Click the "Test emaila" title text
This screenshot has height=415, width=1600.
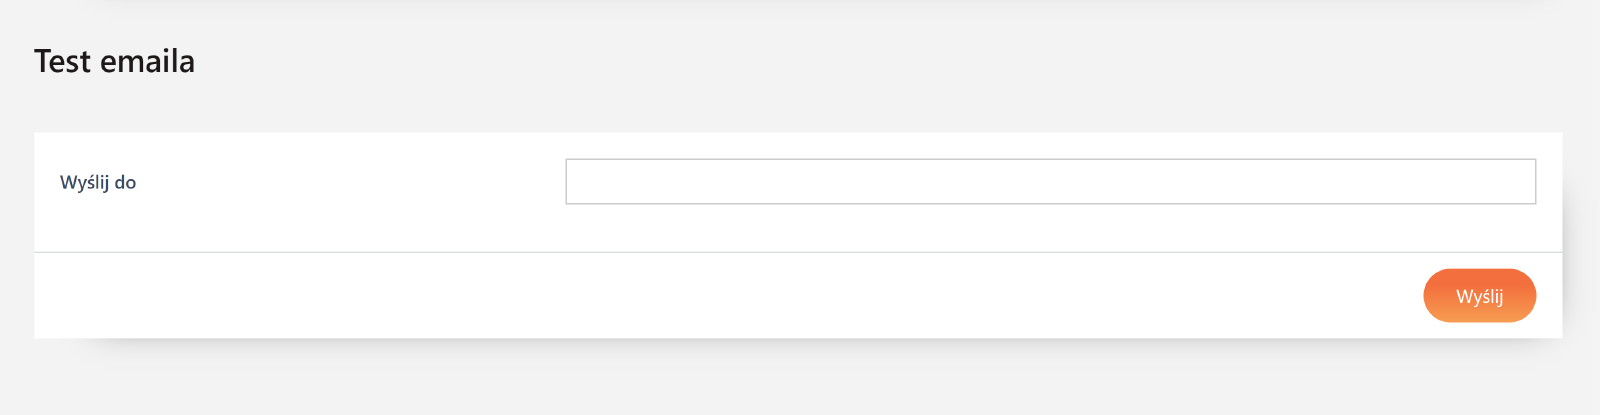point(115,62)
